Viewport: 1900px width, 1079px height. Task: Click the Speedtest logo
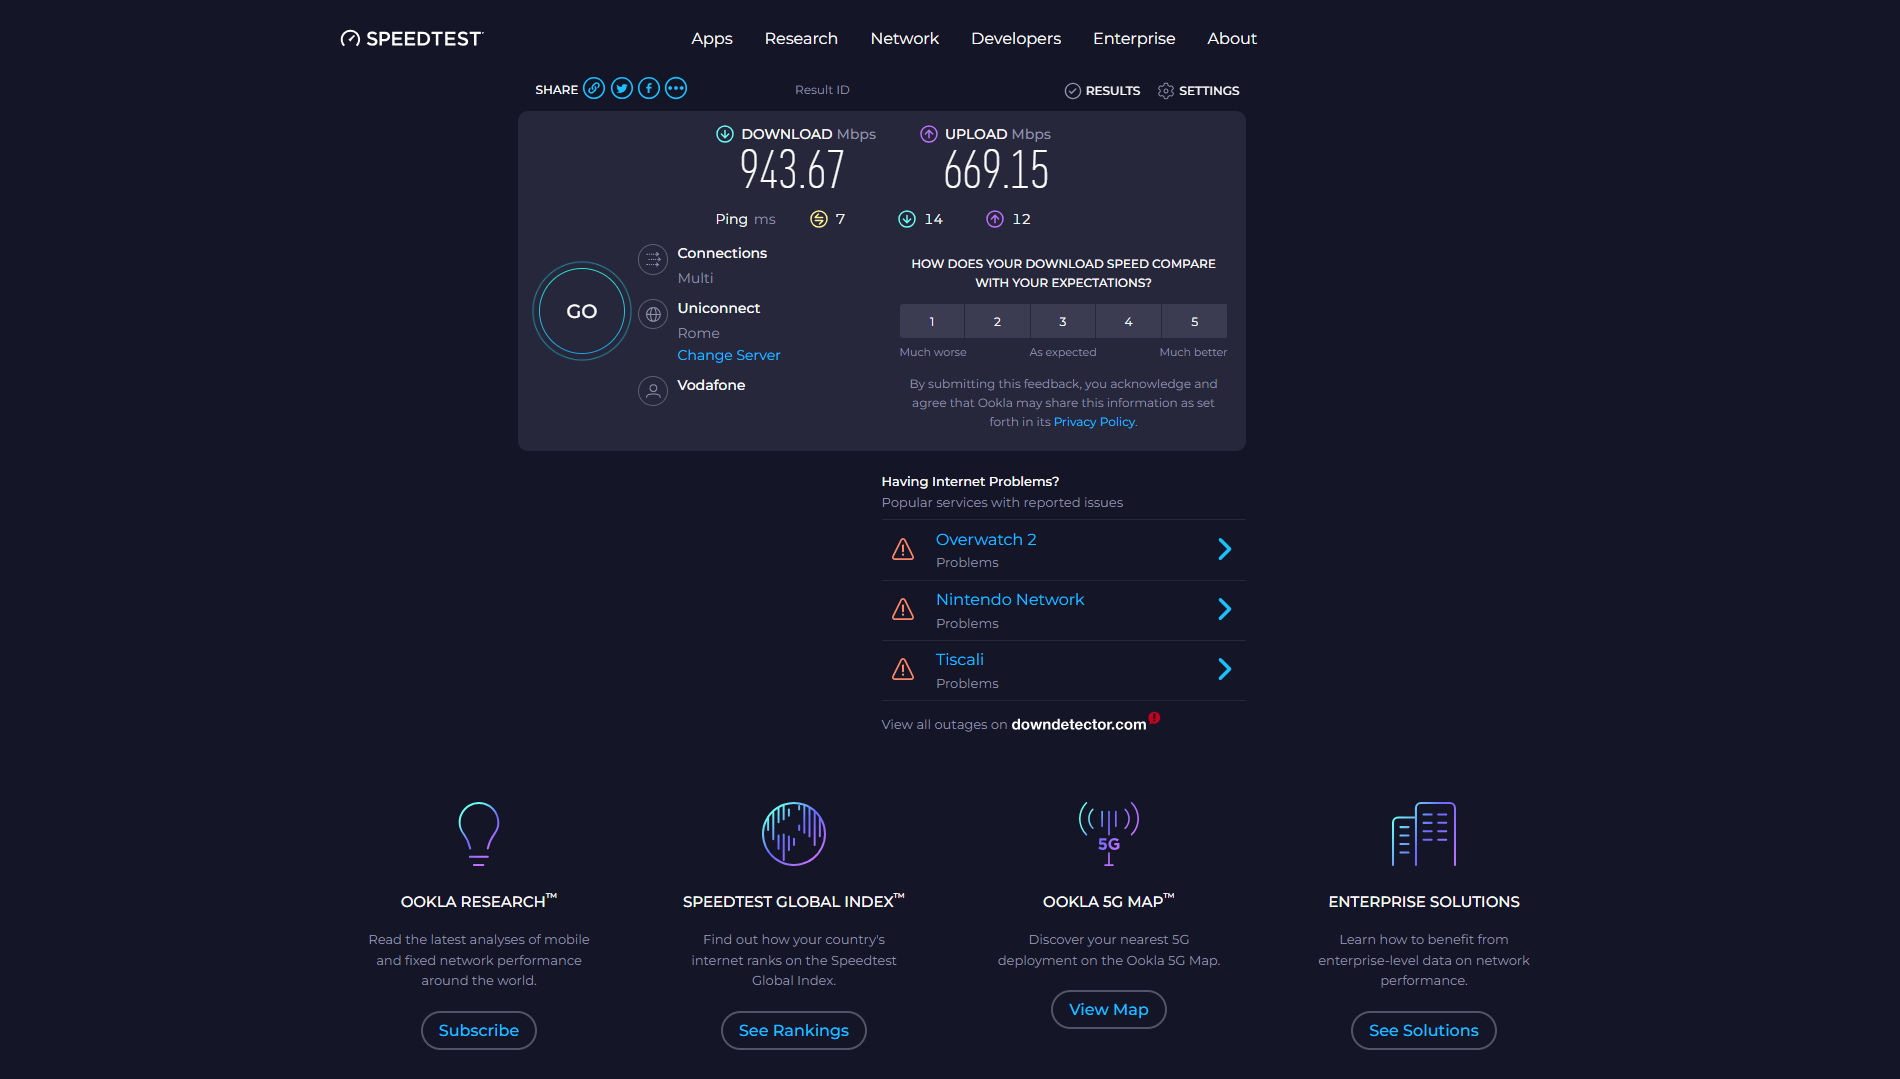[x=411, y=38]
